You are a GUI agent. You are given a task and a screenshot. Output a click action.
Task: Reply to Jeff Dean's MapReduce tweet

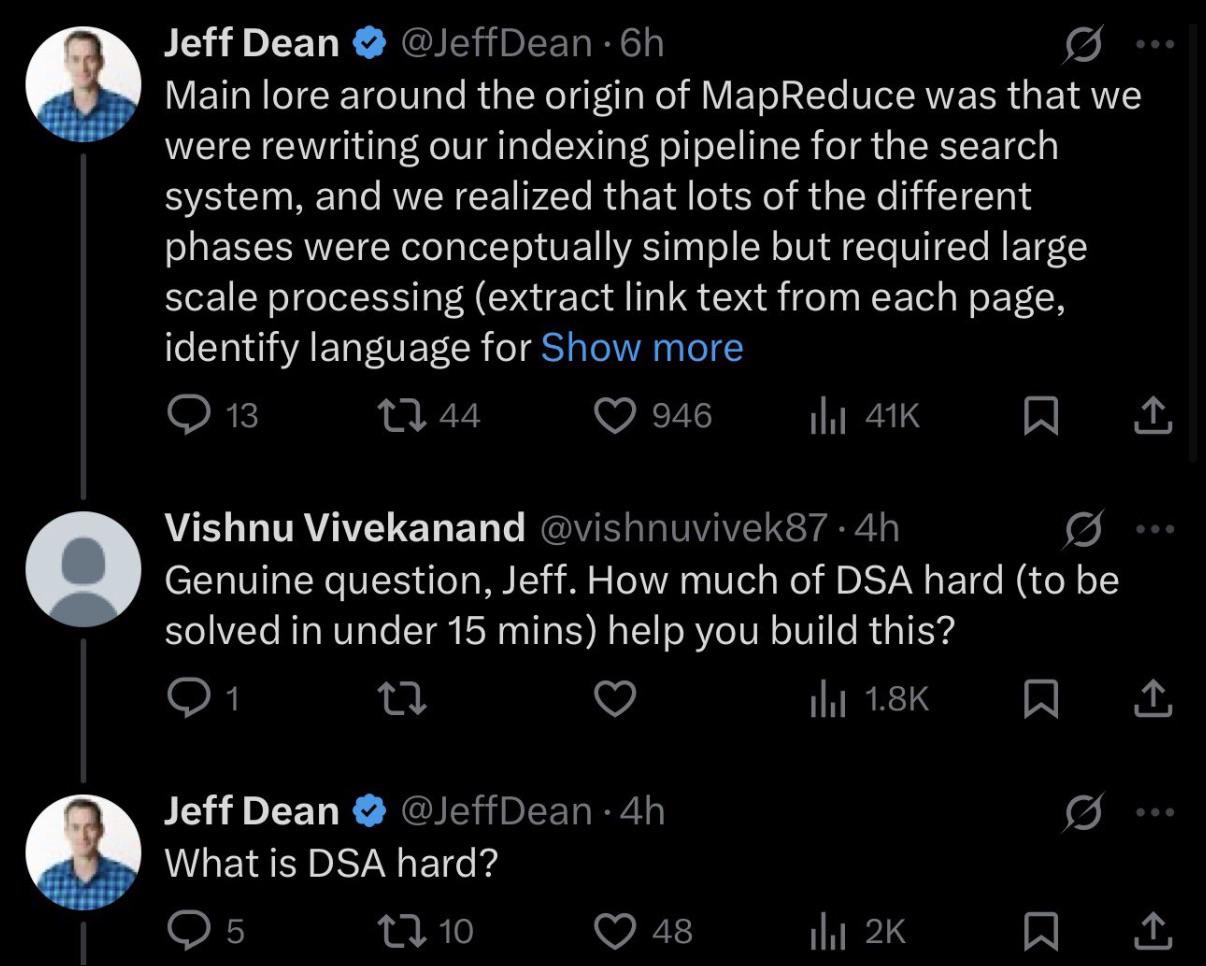tap(195, 417)
